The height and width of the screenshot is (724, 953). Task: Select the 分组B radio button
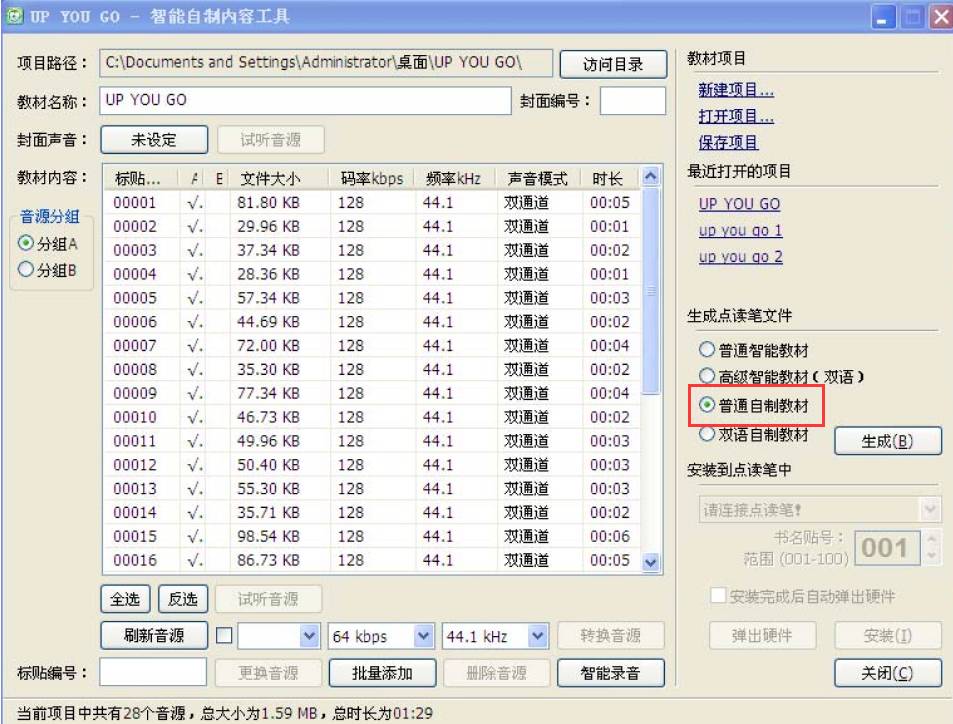[26, 268]
